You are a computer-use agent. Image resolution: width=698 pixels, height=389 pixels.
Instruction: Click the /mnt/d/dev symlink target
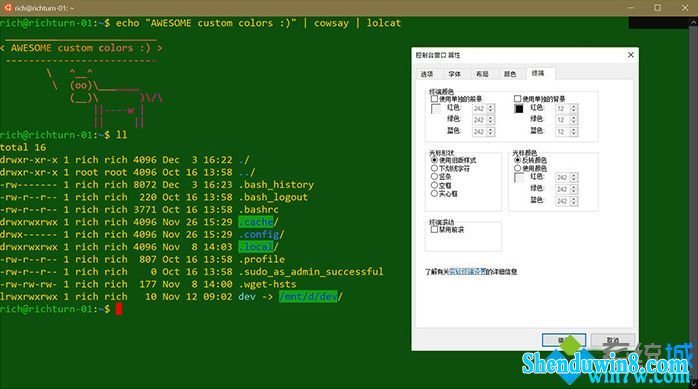click(308, 296)
